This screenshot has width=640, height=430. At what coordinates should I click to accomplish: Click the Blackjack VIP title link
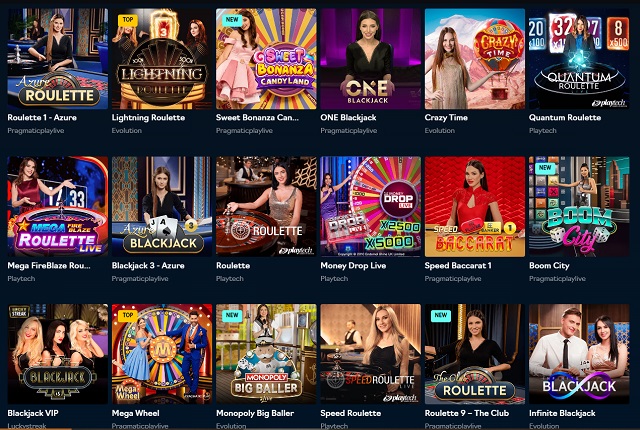click(x=33, y=413)
